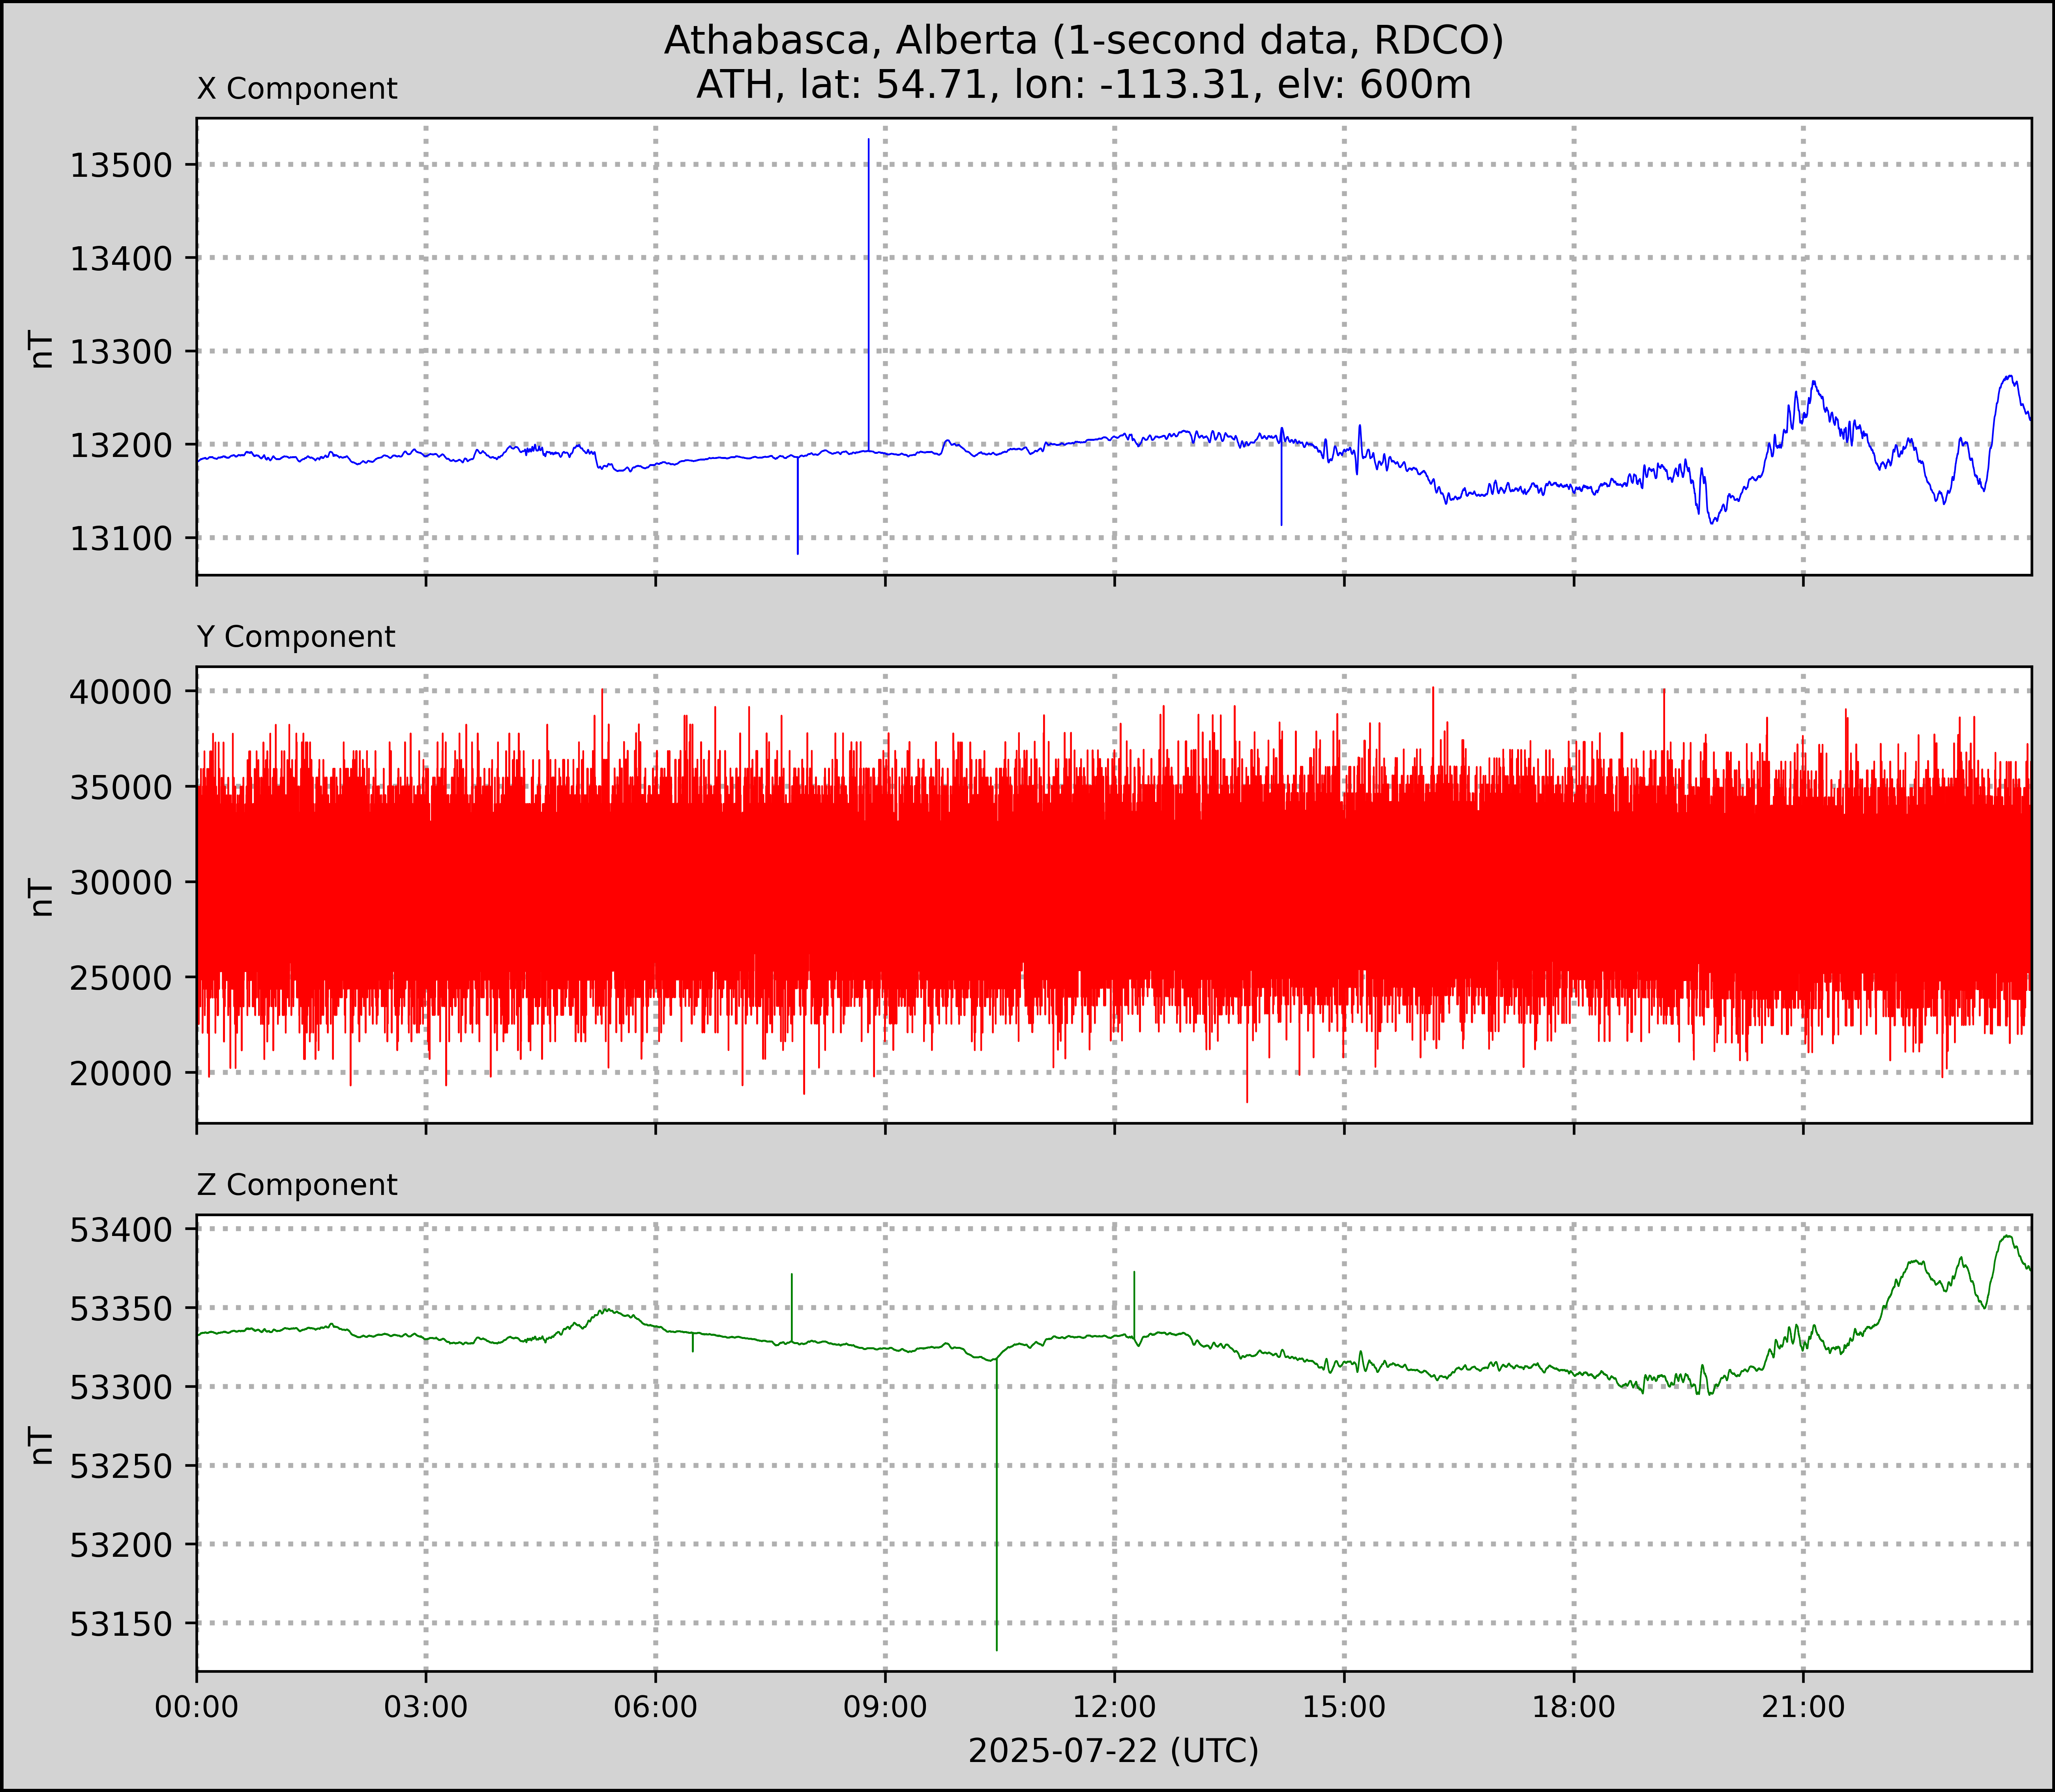Click the Y Component panel label
2055x1792 pixels.
point(296,637)
